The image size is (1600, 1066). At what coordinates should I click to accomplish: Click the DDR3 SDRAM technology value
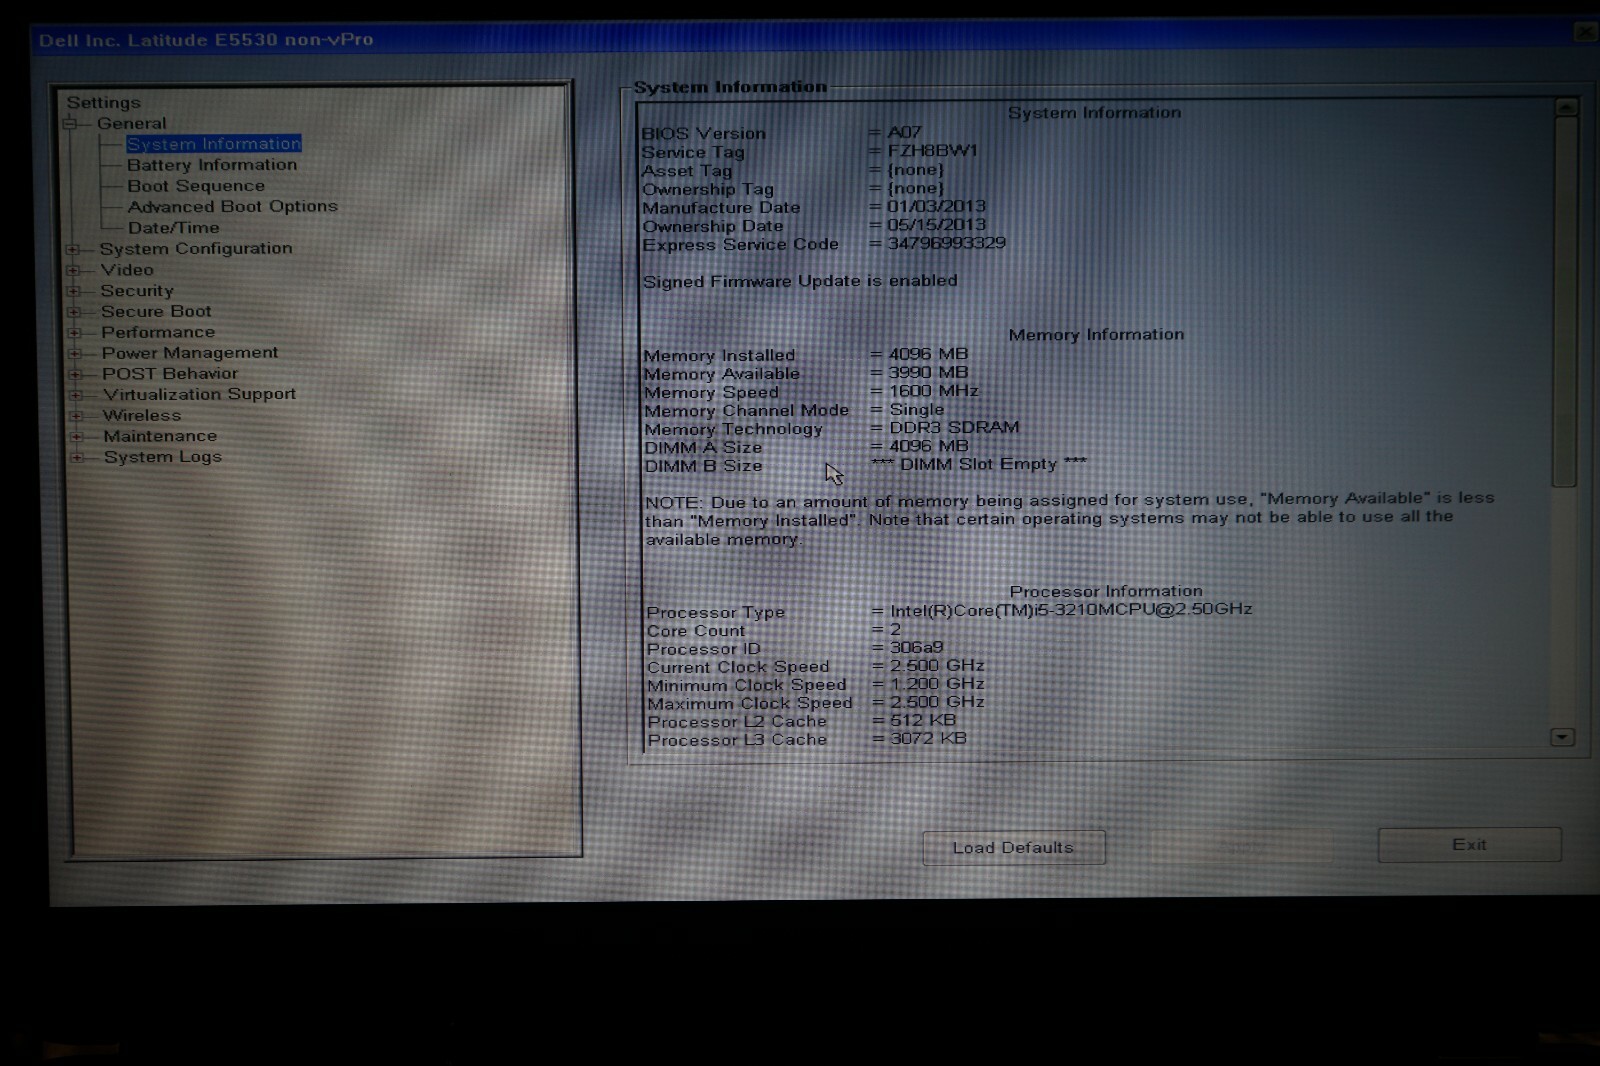tap(955, 427)
